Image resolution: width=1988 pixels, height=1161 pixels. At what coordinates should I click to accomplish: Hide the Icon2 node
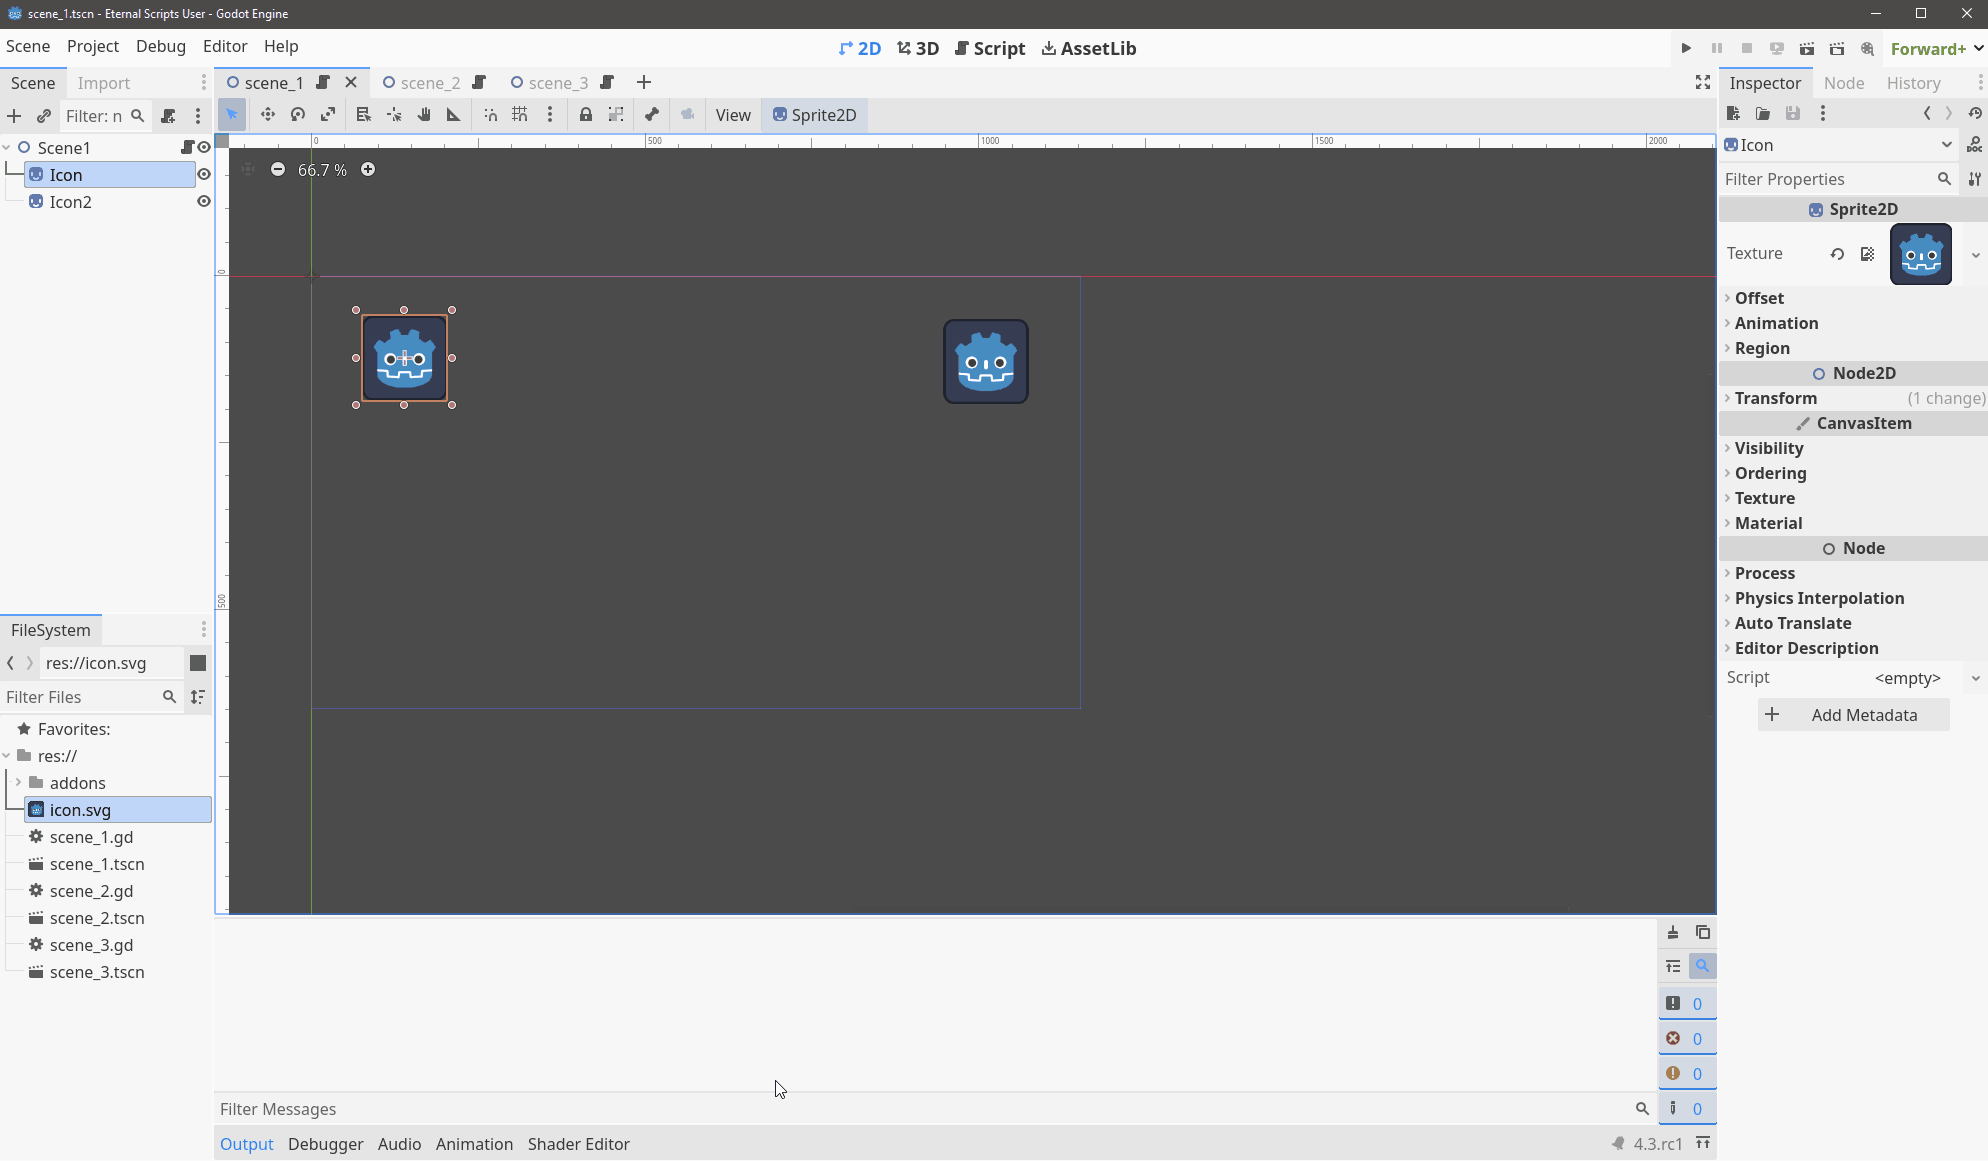coord(204,201)
